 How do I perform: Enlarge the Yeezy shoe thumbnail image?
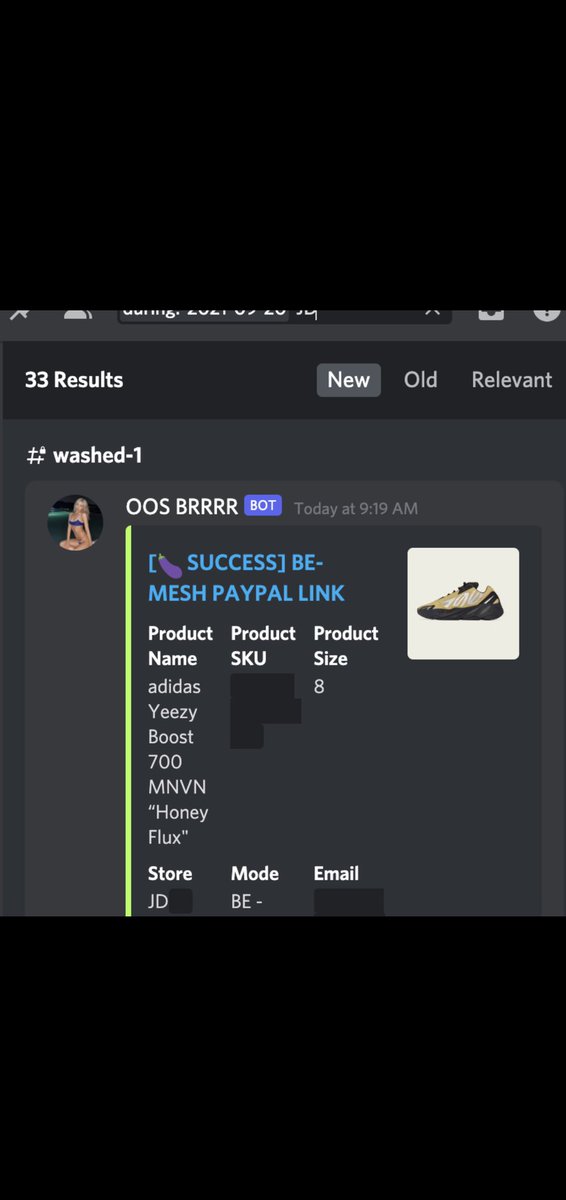coord(463,603)
